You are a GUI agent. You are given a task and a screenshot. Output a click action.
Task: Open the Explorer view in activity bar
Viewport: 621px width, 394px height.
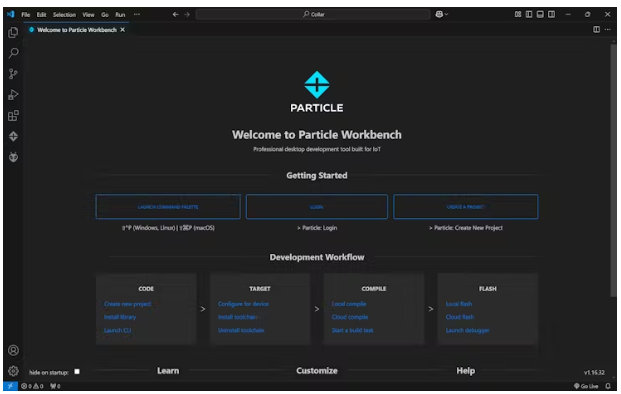(13, 32)
